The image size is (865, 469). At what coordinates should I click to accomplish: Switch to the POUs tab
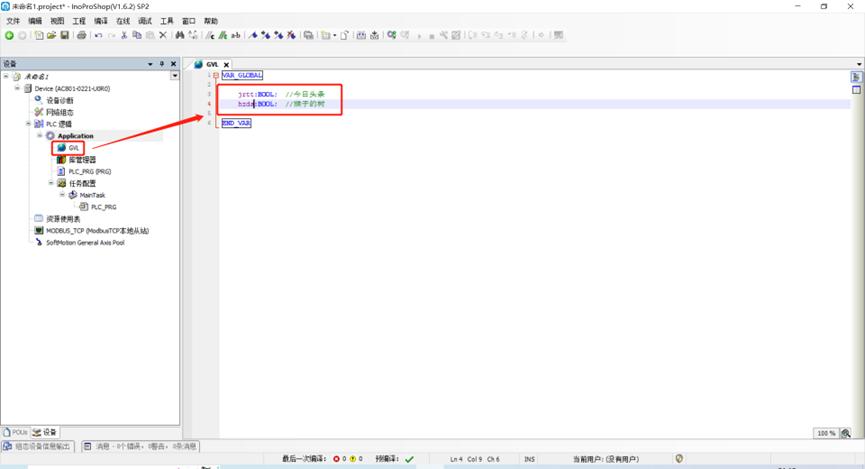[16, 432]
